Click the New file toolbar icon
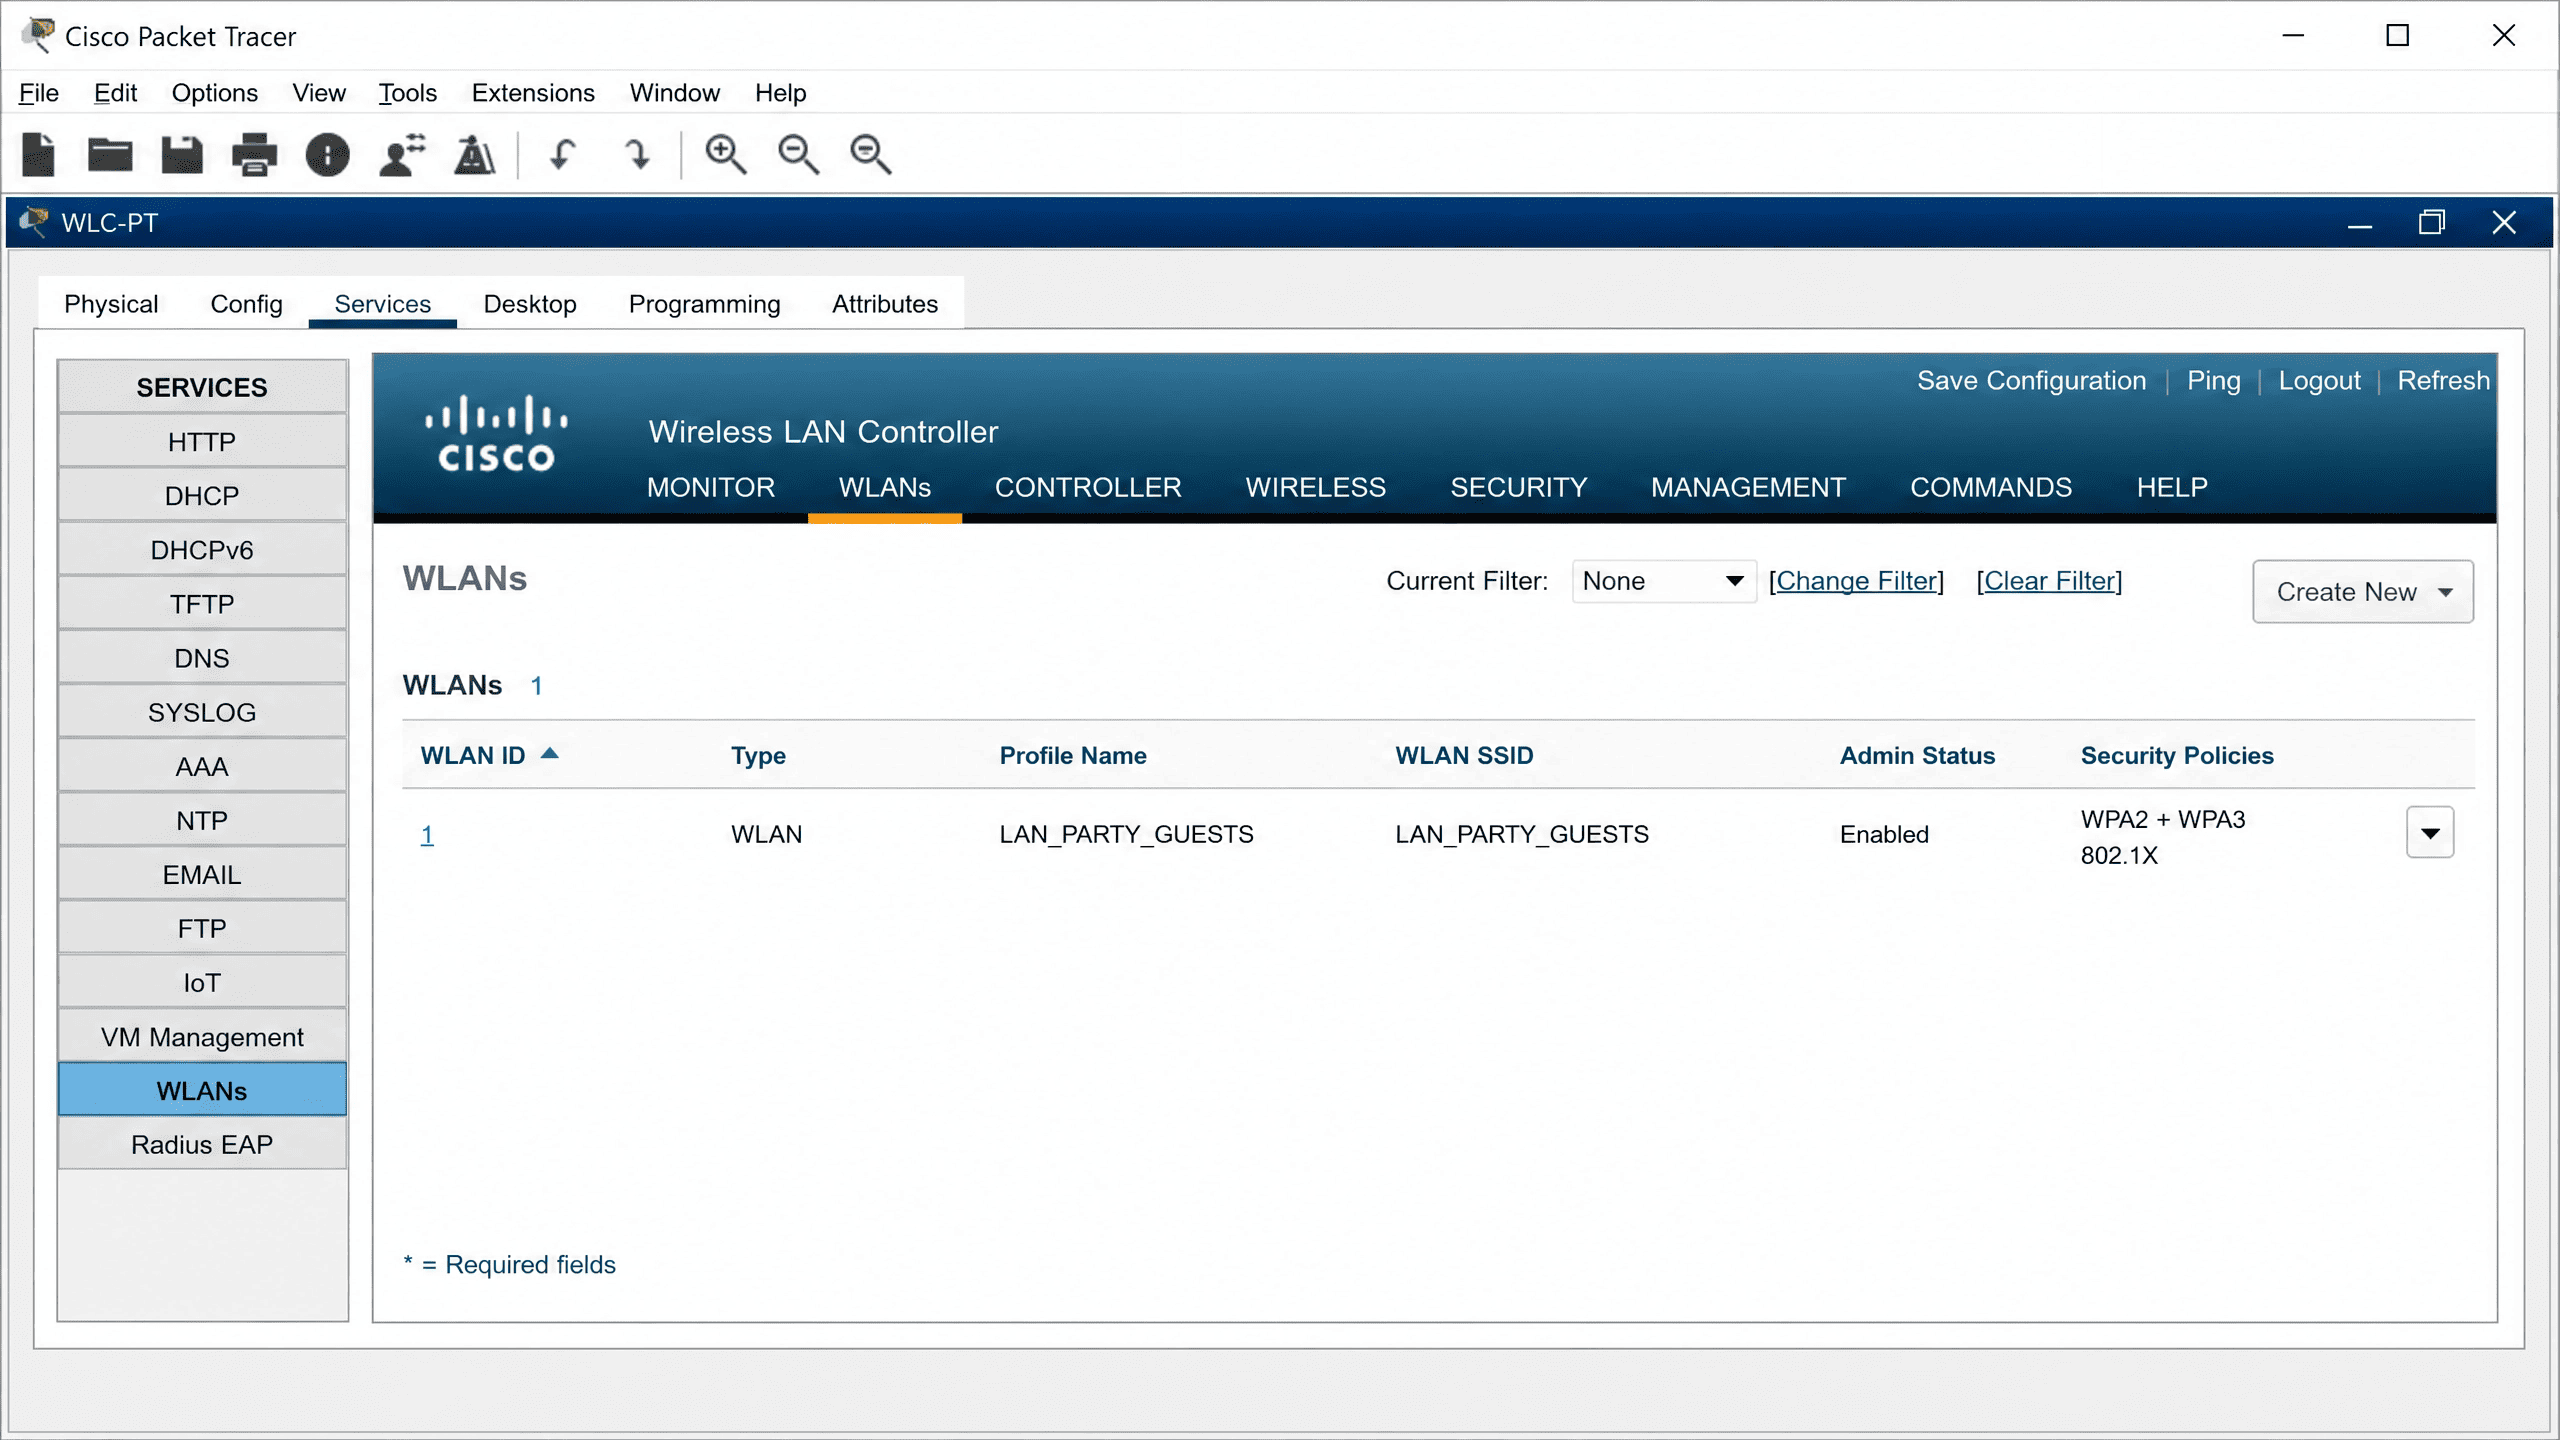 39,154
